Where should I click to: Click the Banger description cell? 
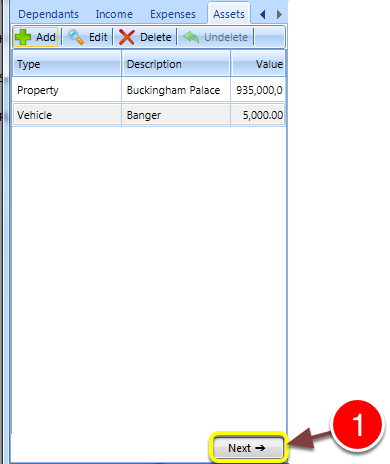(176, 115)
